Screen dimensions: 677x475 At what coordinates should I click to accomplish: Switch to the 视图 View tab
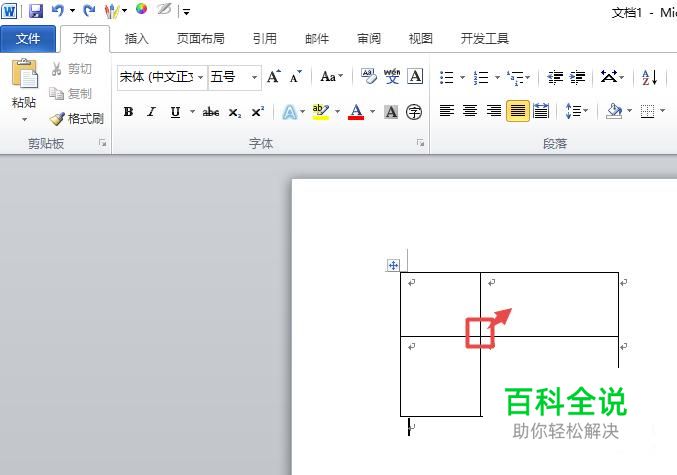(x=421, y=38)
